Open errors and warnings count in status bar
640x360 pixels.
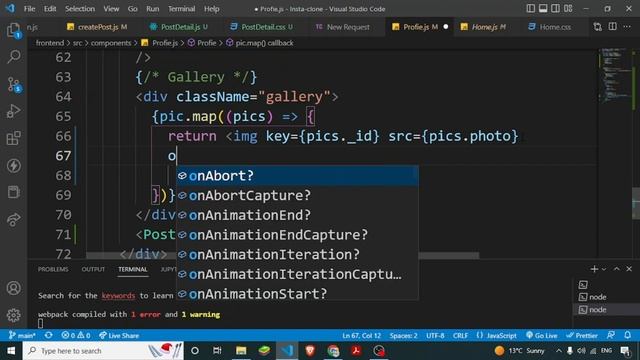pyautogui.click(x=76, y=336)
